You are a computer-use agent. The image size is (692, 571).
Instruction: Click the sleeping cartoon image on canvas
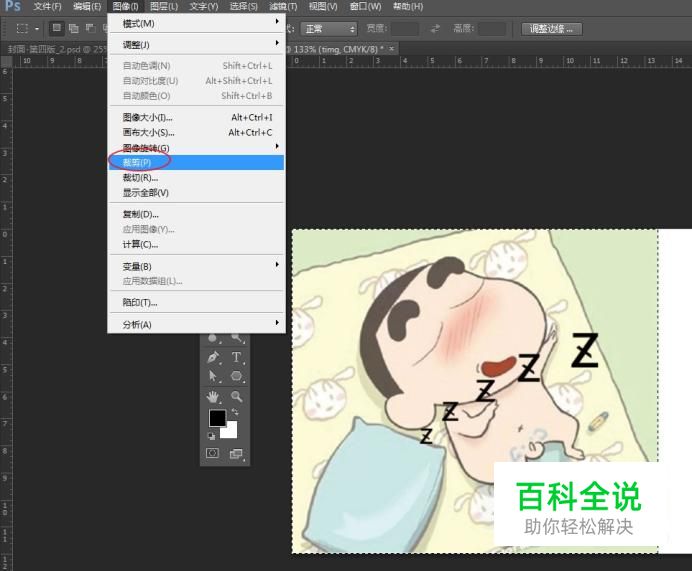click(x=475, y=391)
